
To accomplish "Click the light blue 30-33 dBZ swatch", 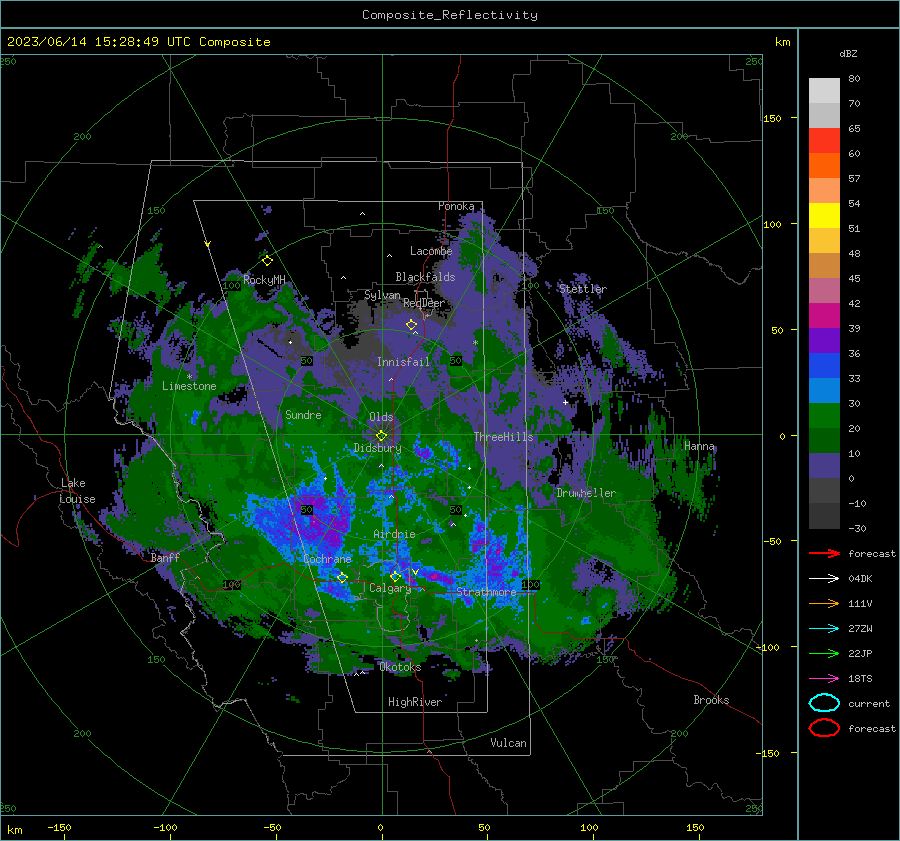I will (x=824, y=391).
